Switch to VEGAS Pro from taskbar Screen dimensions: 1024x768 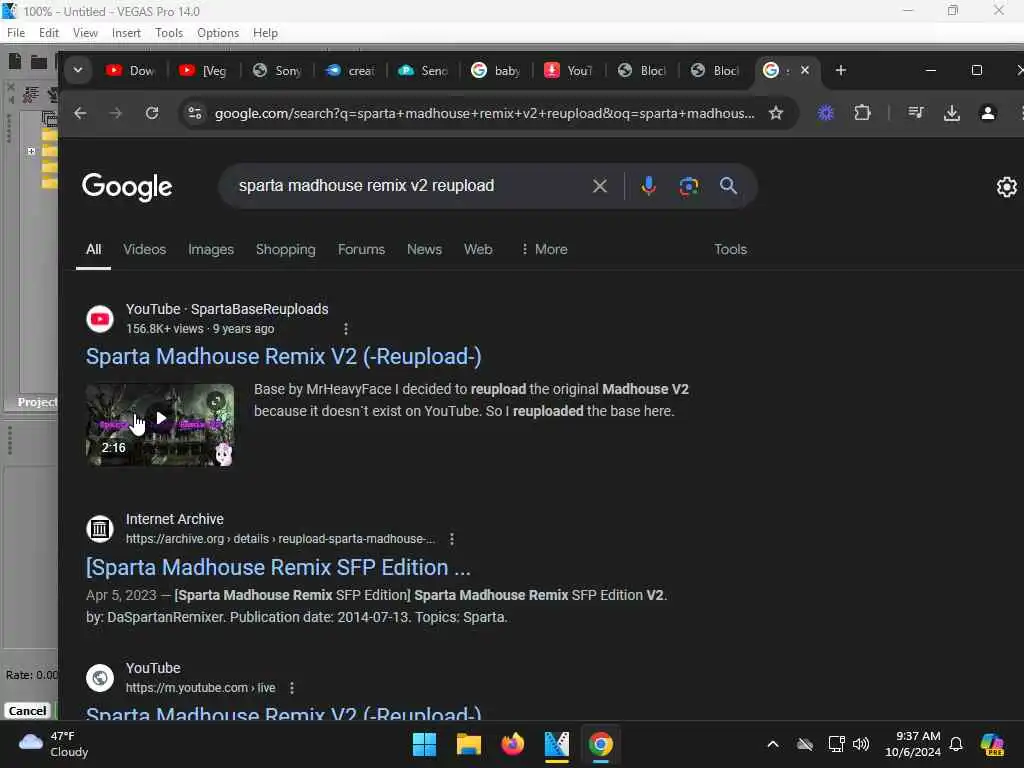click(x=556, y=744)
